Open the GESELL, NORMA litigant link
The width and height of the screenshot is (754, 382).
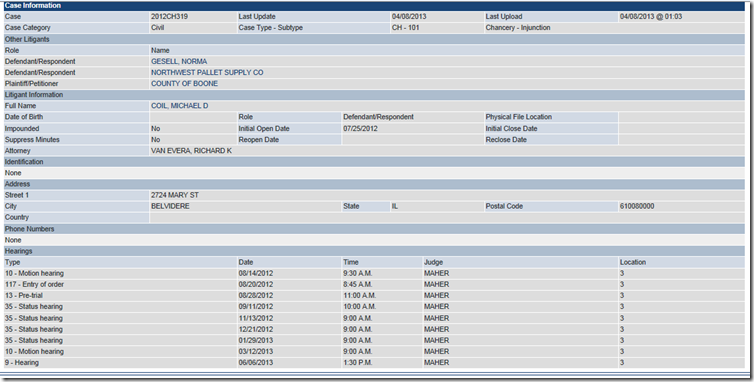[x=179, y=62]
